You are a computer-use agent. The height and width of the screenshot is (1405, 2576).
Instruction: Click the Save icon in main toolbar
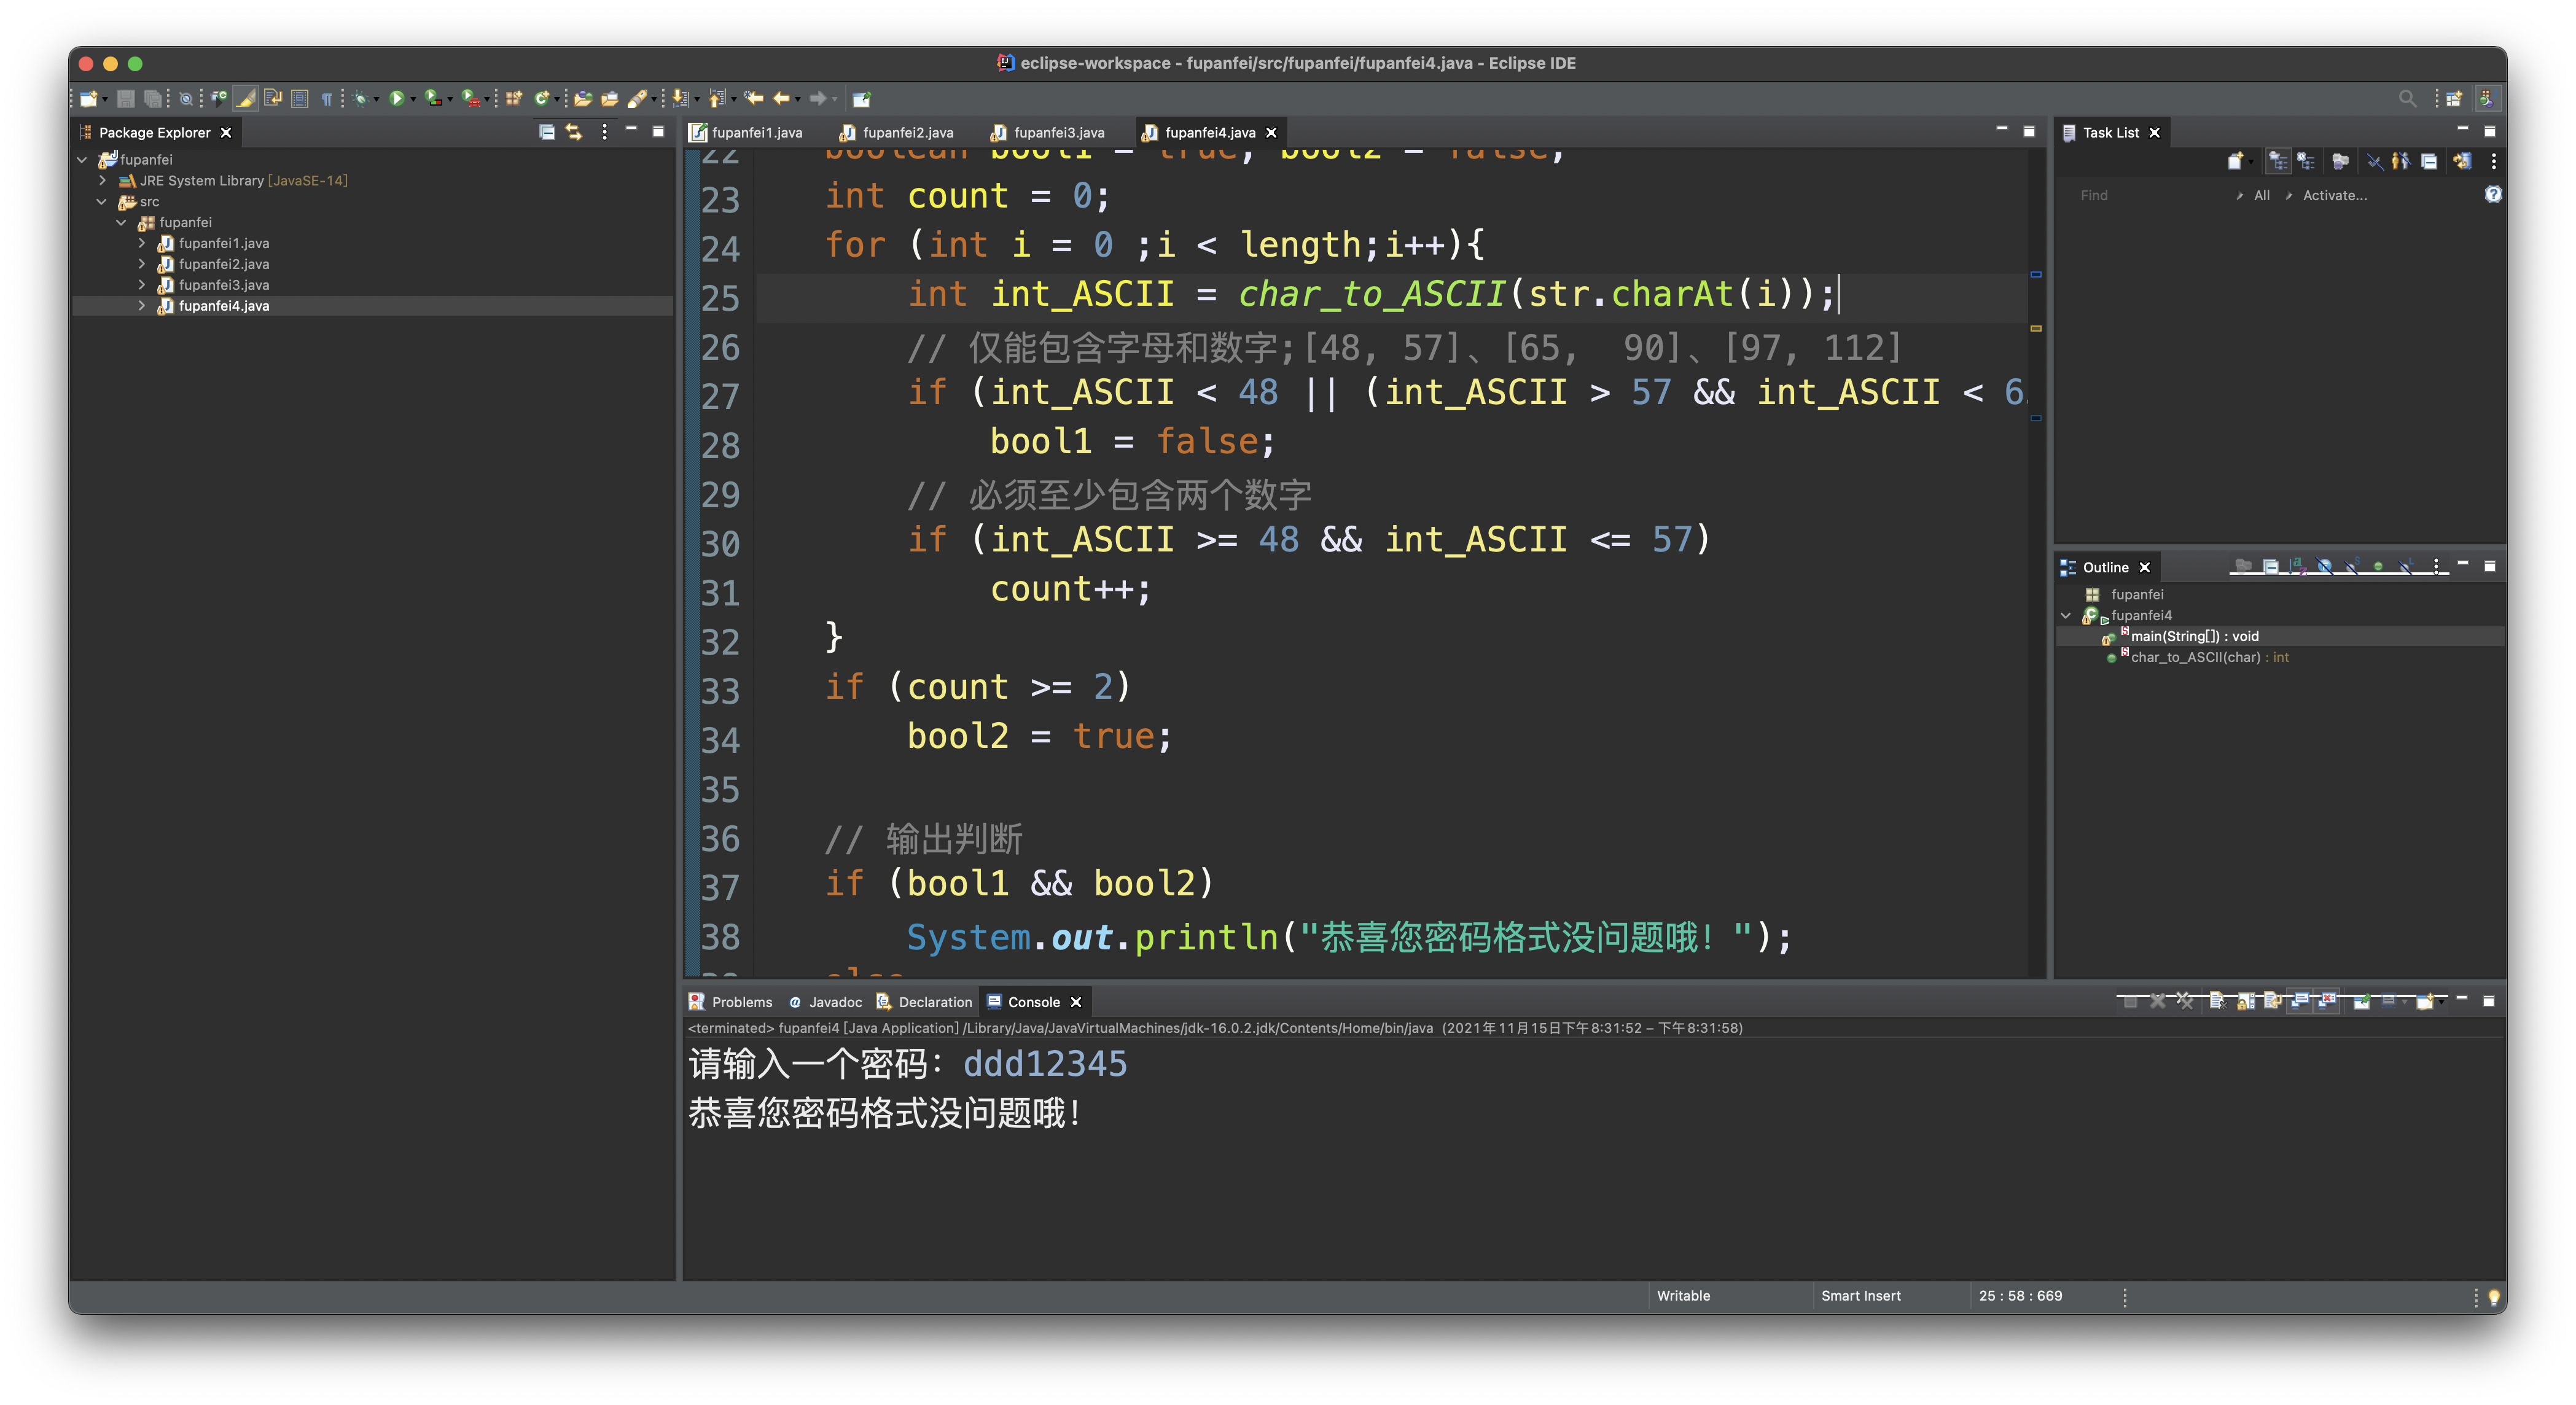click(125, 98)
